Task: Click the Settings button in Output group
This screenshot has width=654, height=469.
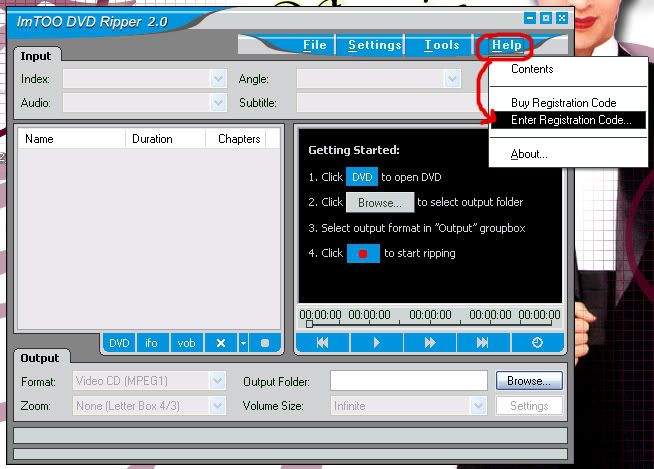Action: coord(529,406)
